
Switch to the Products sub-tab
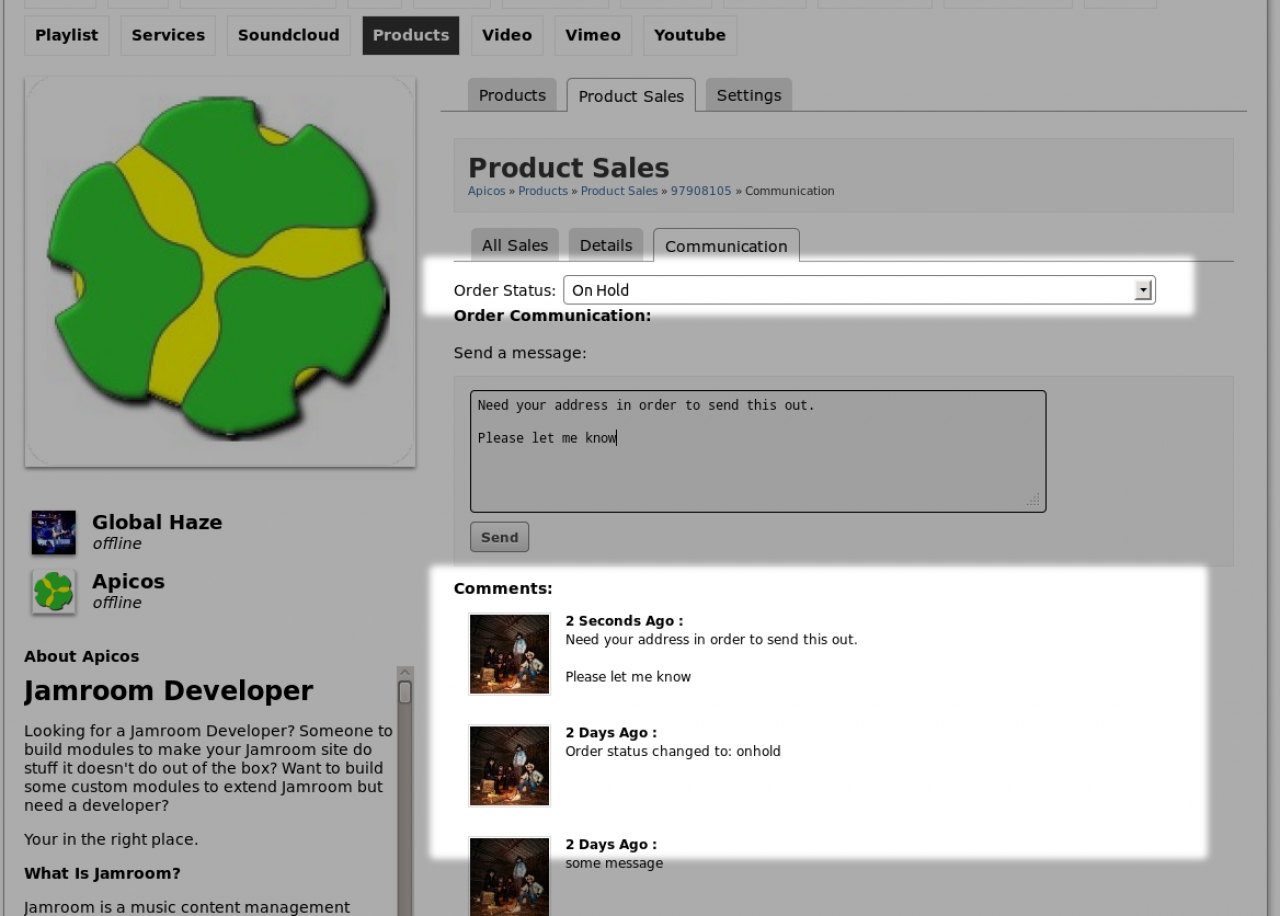tap(512, 95)
